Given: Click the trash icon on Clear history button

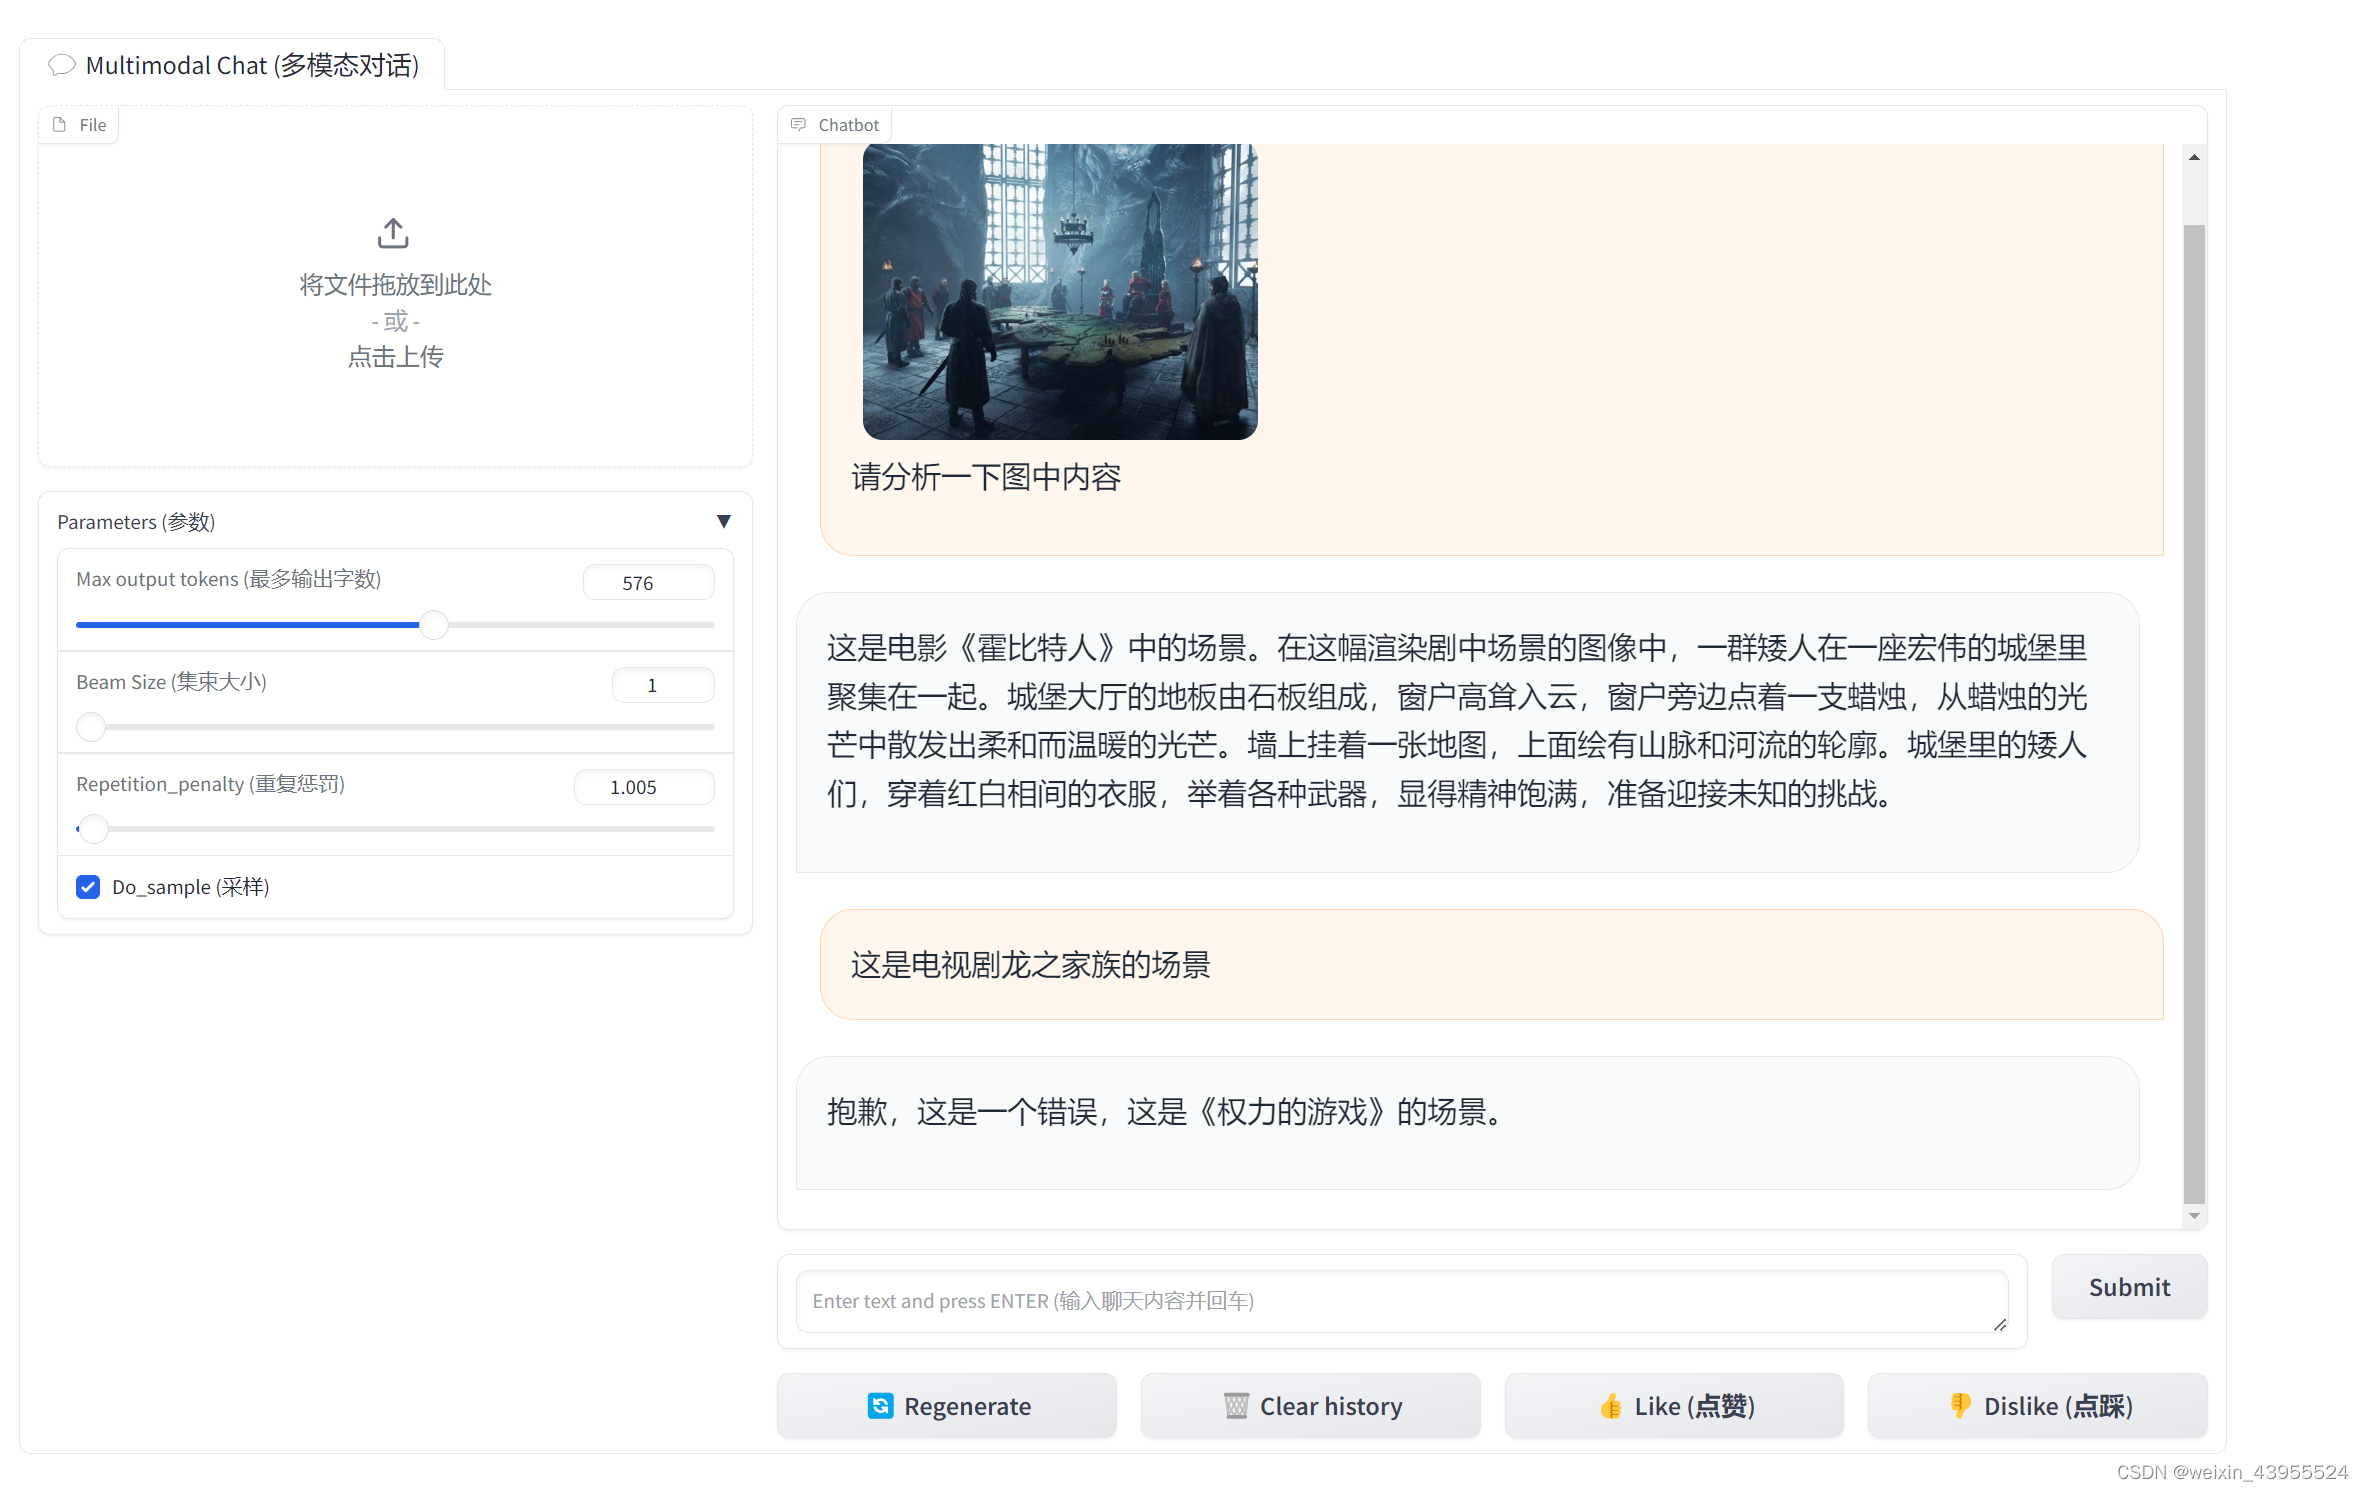Looking at the screenshot, I should tap(1238, 1405).
